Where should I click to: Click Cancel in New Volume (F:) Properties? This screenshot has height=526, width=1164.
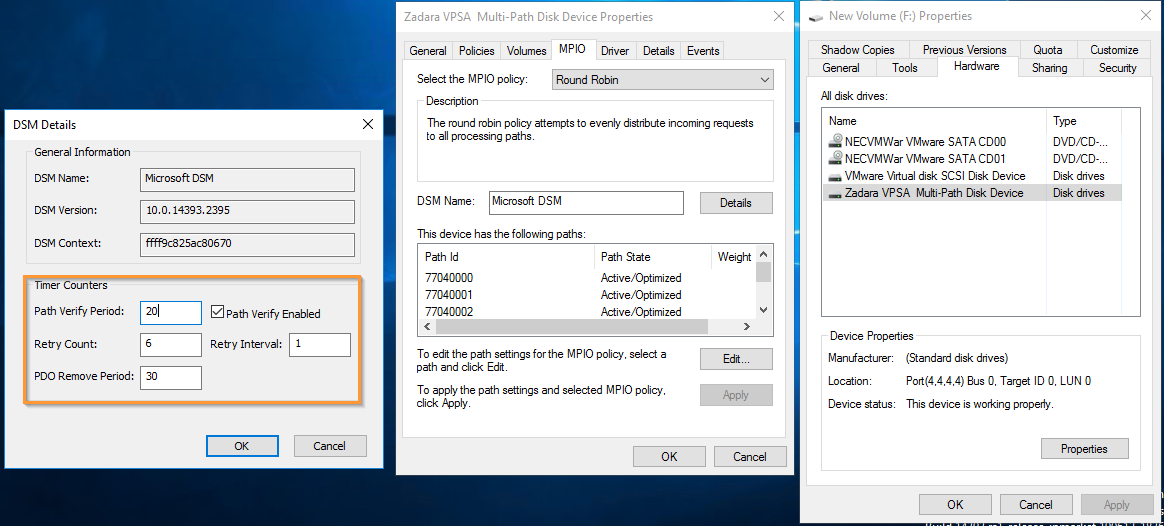(1036, 504)
